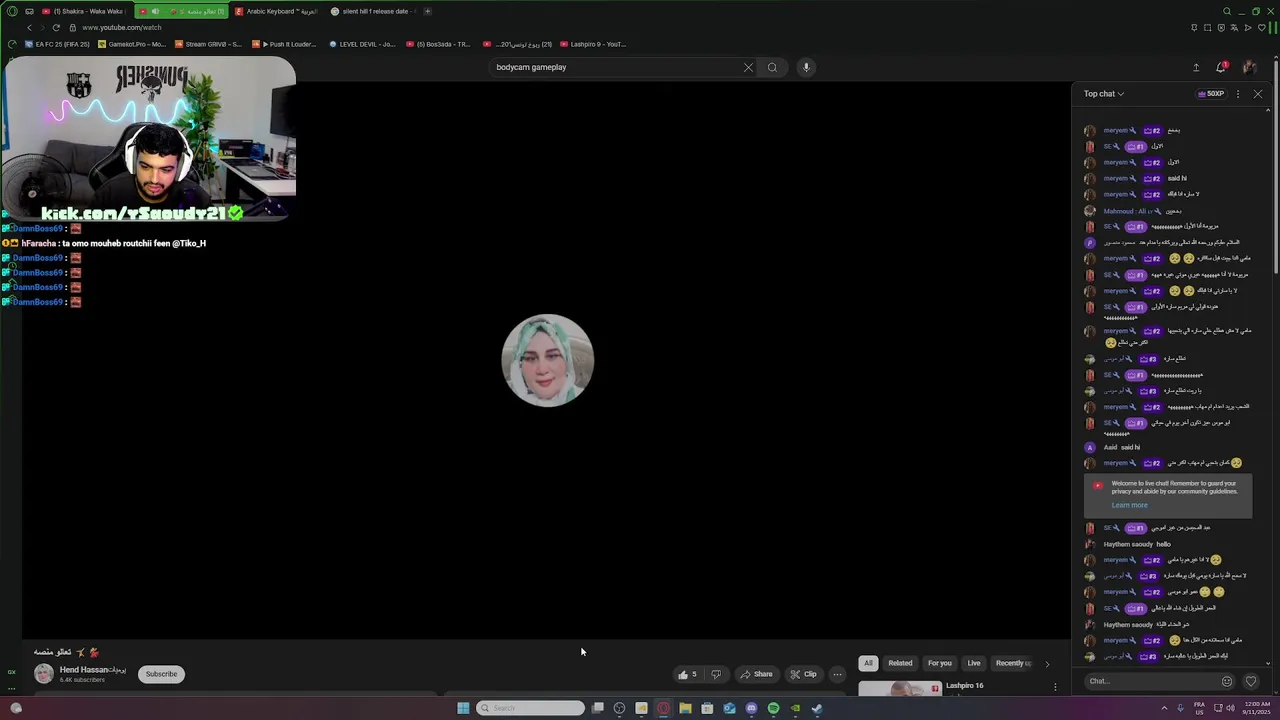This screenshot has height=720, width=1280.
Task: Switch to Arabic Keyboard browser tab
Action: click(x=277, y=11)
